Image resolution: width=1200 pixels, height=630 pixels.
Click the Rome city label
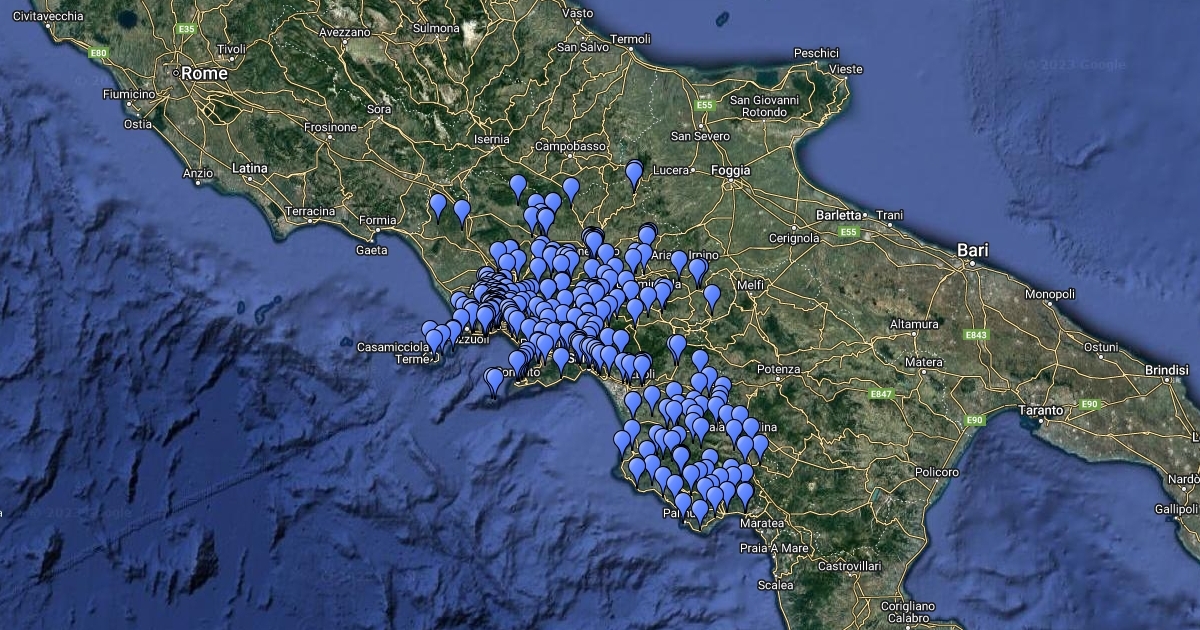tap(204, 73)
